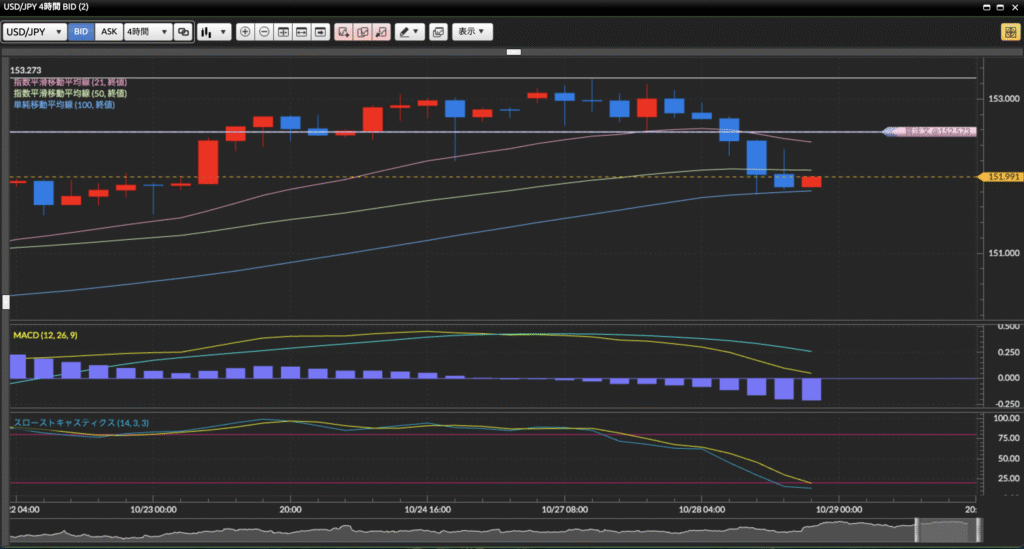This screenshot has height=549, width=1024.
Task: Open the drawing pencil tool dropdown
Action: point(409,32)
